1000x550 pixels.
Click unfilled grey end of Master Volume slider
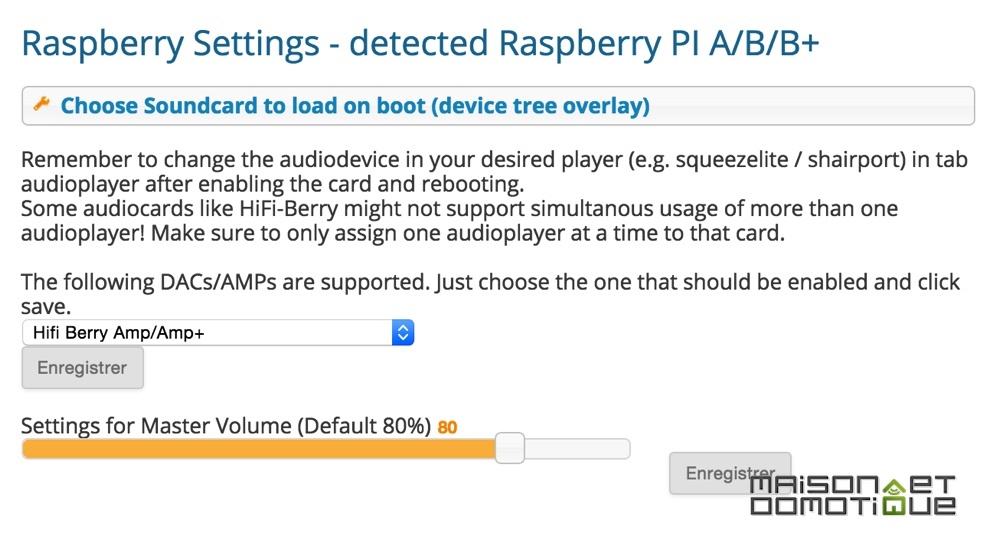coord(577,449)
